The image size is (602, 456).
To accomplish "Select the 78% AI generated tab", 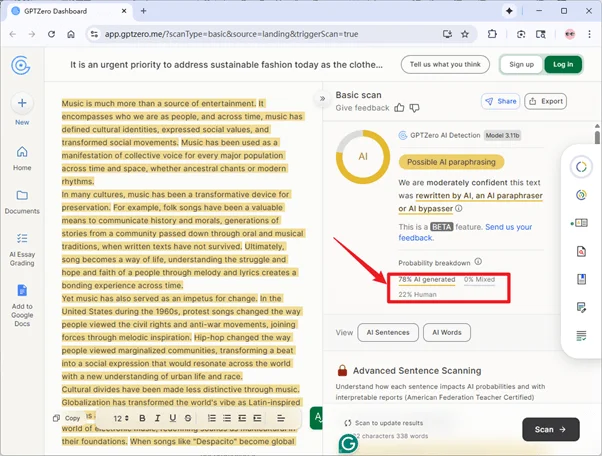I will (427, 280).
